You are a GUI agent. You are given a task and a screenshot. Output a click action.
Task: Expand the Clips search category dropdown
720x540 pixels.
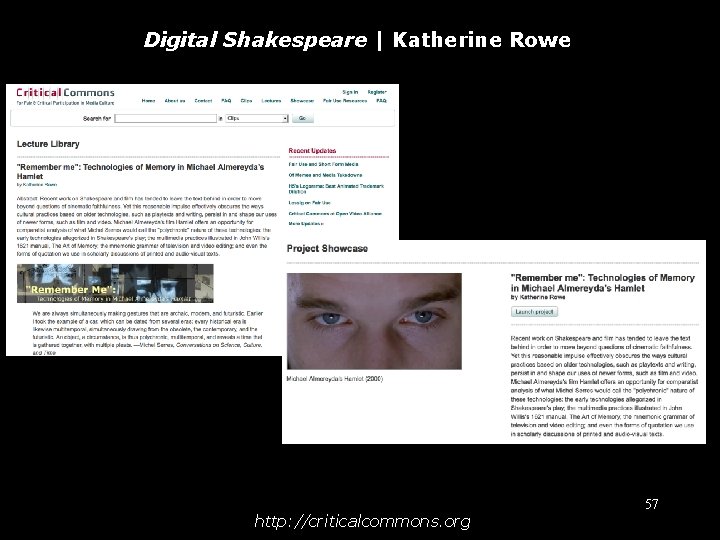pyautogui.click(x=257, y=118)
